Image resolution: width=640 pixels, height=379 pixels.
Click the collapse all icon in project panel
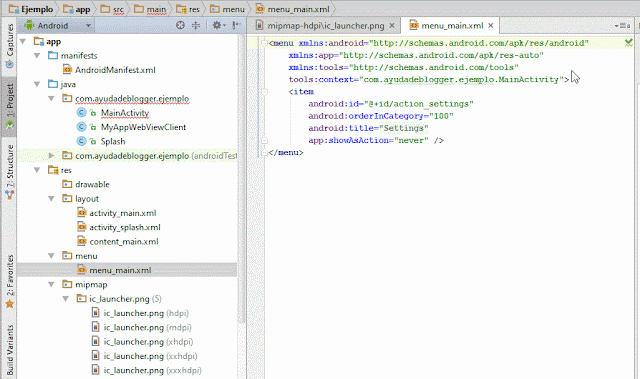point(196,25)
